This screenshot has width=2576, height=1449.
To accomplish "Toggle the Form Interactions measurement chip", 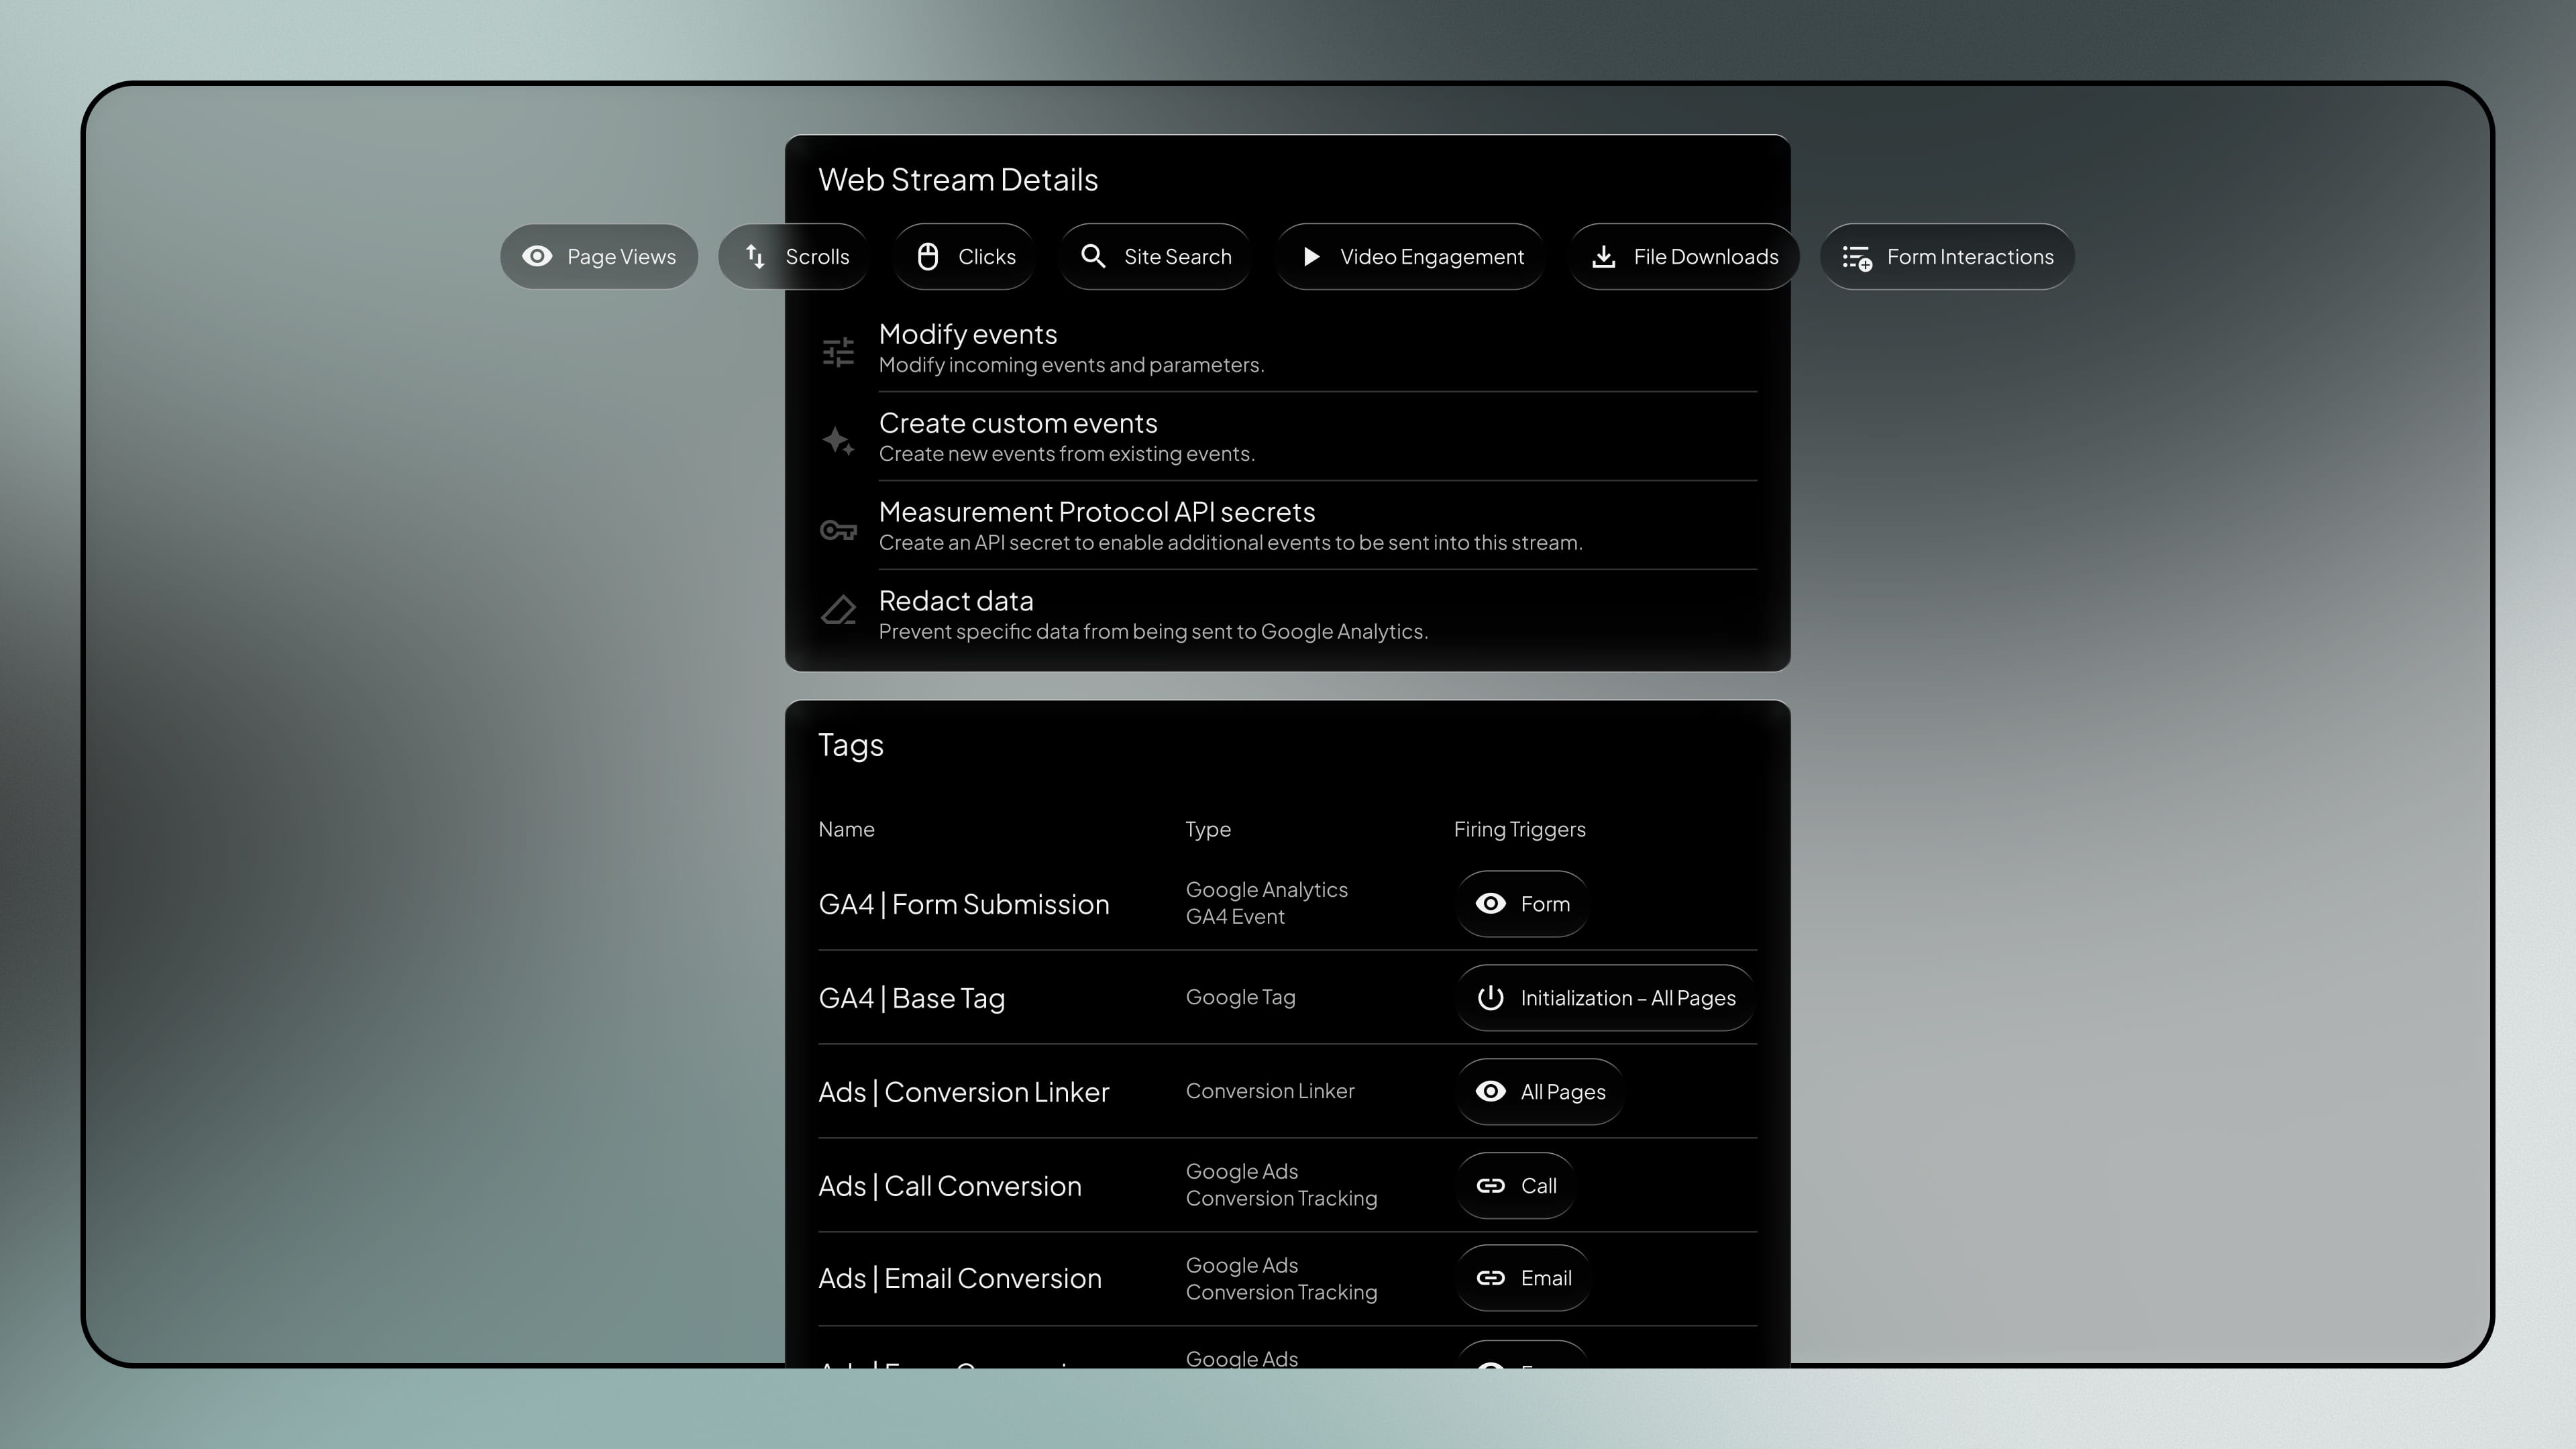I will (x=1947, y=257).
